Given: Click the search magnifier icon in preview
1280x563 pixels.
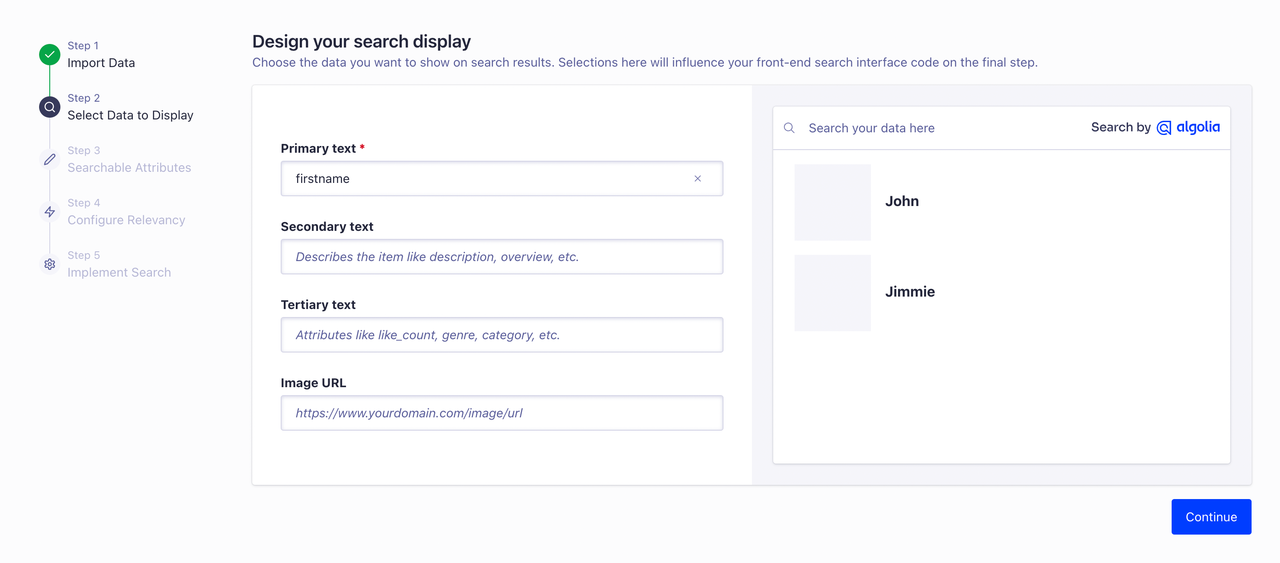Looking at the screenshot, I should [789, 128].
